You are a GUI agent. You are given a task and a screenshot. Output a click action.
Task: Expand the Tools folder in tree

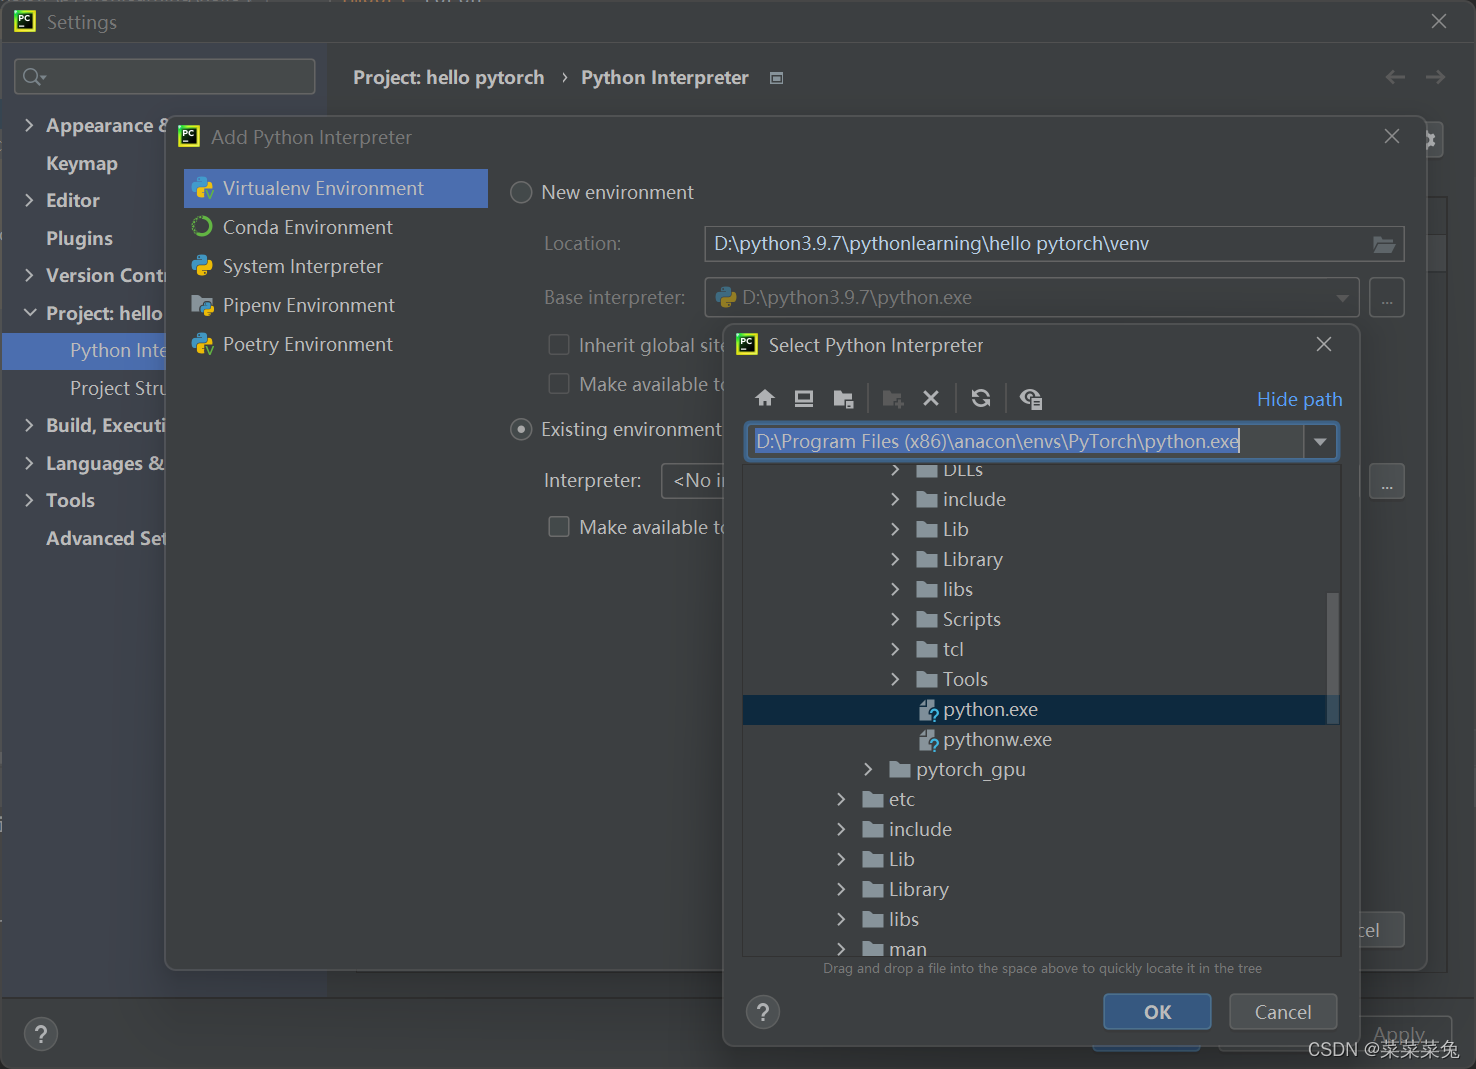click(895, 679)
